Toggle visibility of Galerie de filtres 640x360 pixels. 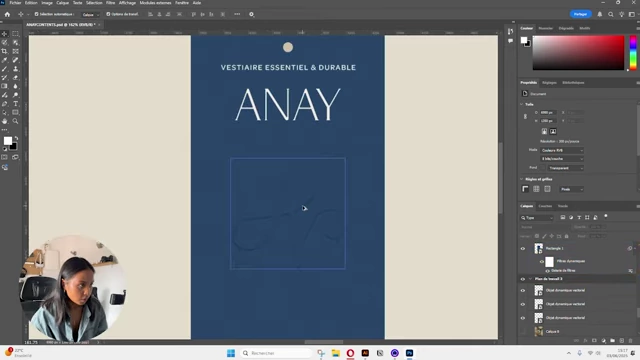(x=547, y=271)
